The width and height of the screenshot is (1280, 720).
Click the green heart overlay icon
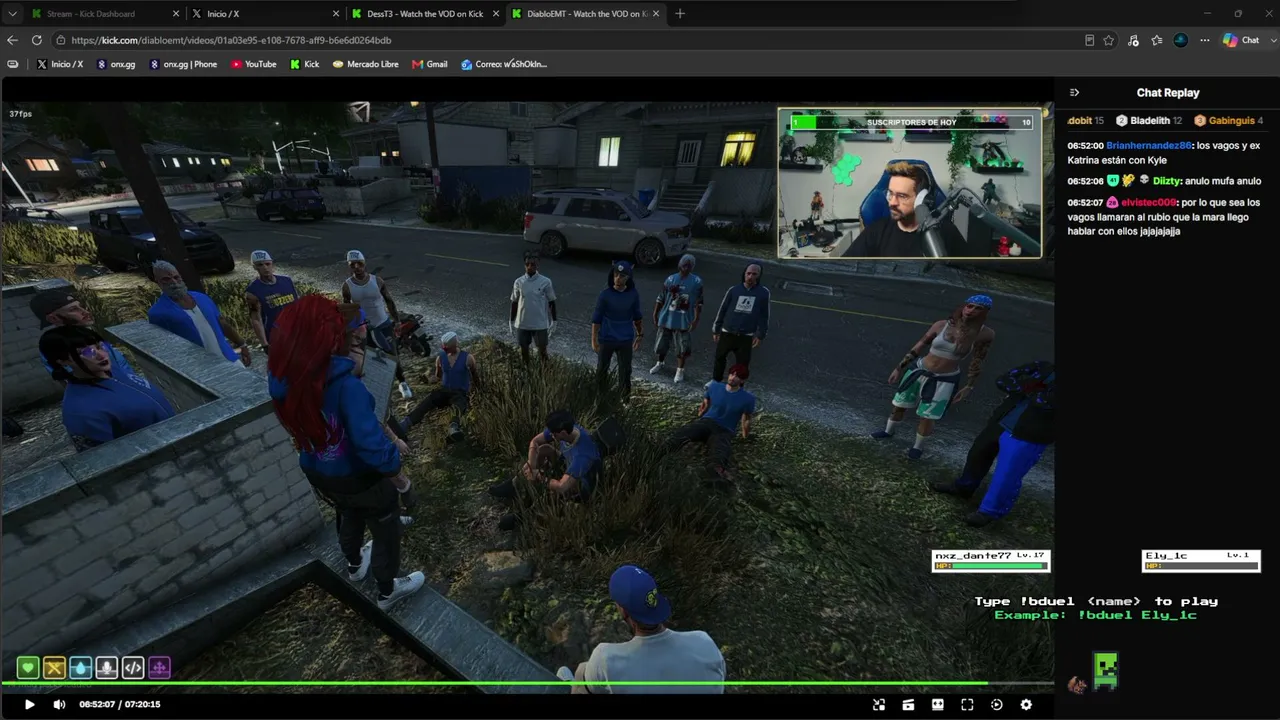click(28, 668)
